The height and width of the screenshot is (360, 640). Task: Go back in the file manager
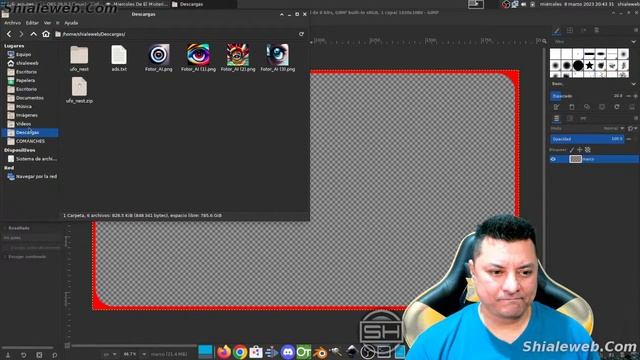[x=9, y=34]
